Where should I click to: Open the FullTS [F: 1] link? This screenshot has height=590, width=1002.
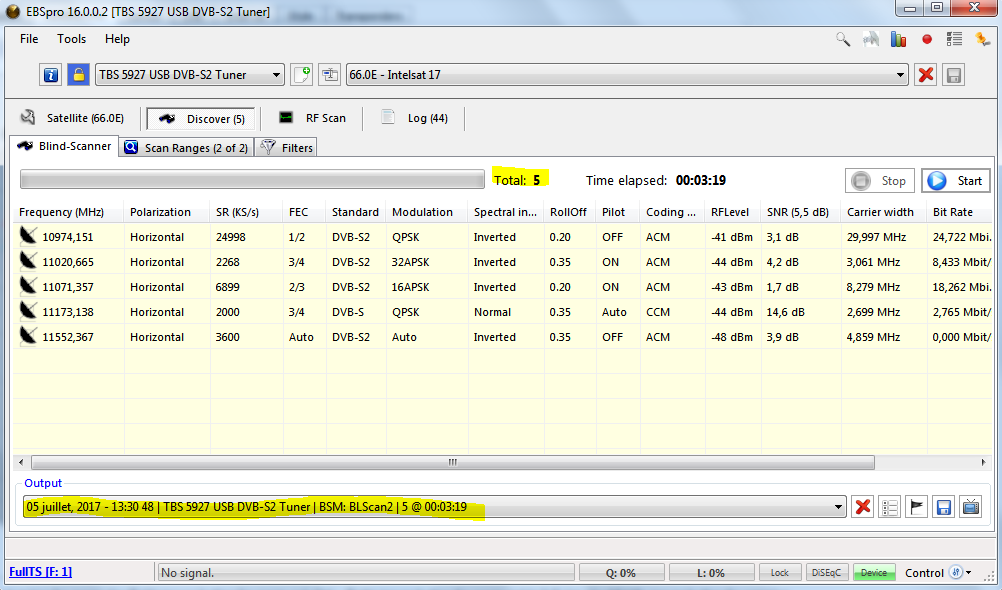[x=40, y=572]
